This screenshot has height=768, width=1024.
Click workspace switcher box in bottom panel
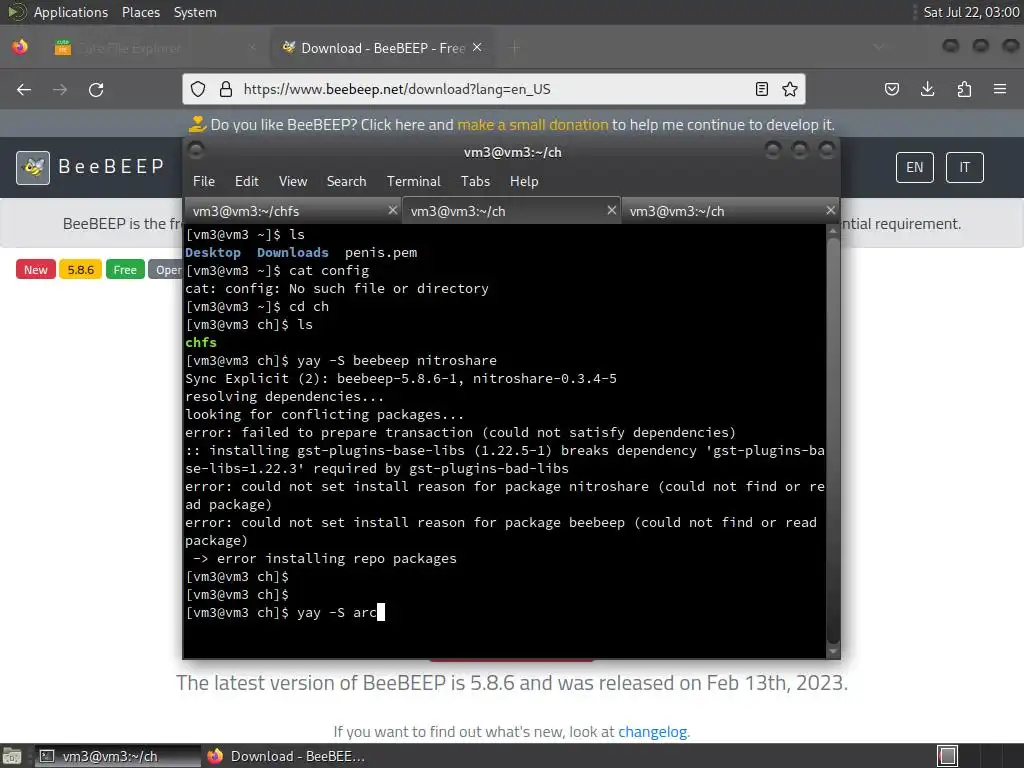[947, 756]
